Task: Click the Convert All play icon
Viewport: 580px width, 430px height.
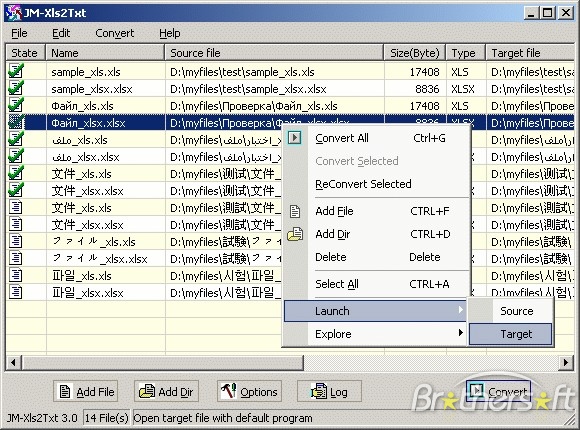Action: (x=294, y=138)
